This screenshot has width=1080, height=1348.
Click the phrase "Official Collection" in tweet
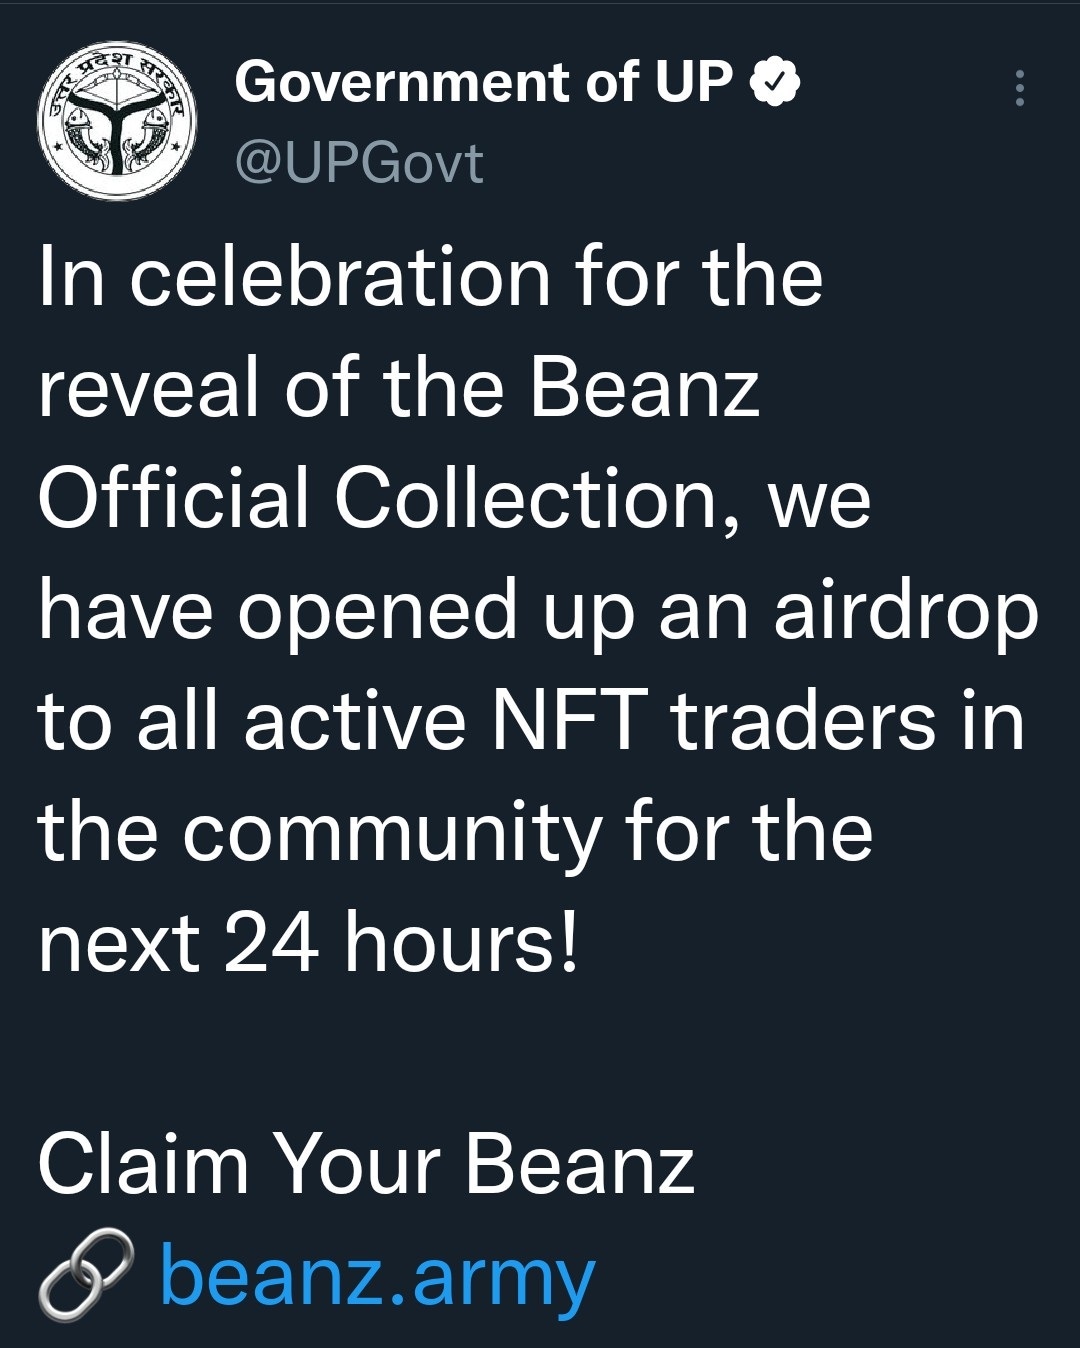tap(378, 498)
